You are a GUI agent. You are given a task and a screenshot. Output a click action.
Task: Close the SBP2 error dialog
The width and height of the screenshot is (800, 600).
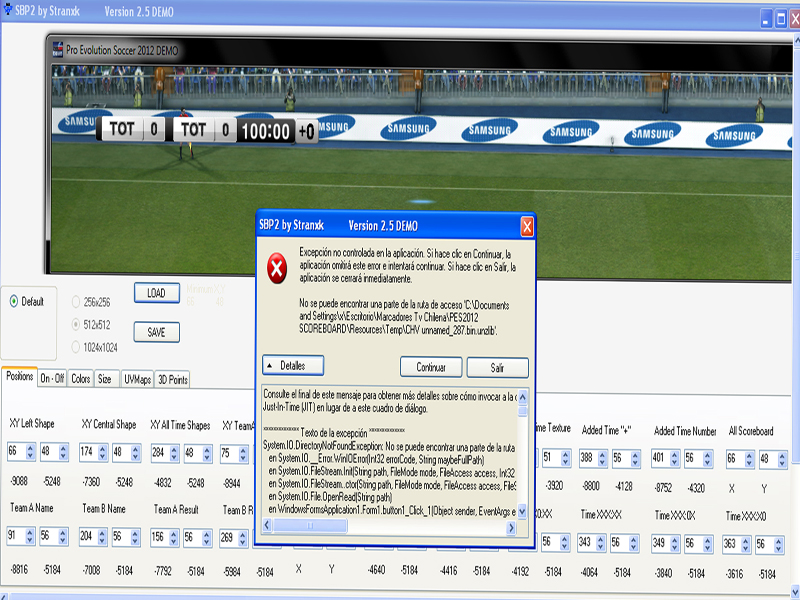(527, 227)
